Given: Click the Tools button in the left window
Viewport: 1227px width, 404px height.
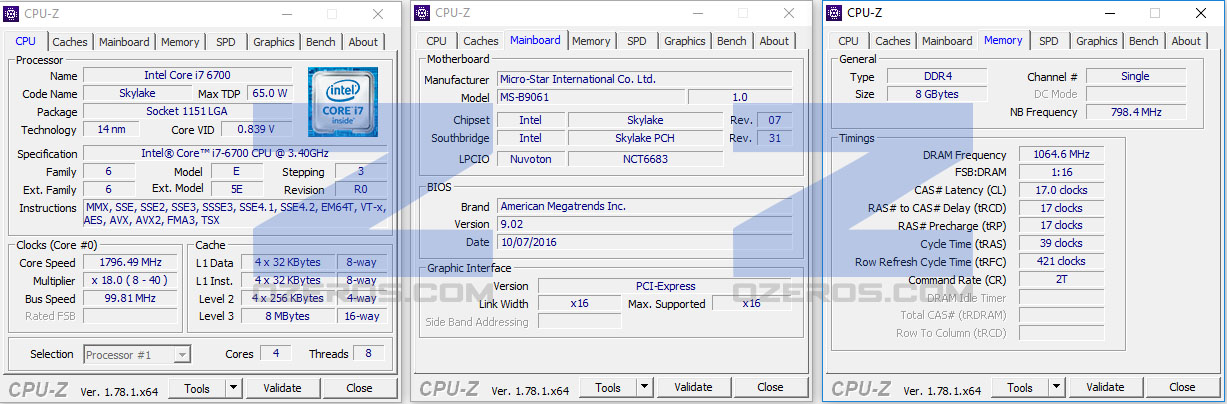Looking at the screenshot, I should tap(197, 388).
